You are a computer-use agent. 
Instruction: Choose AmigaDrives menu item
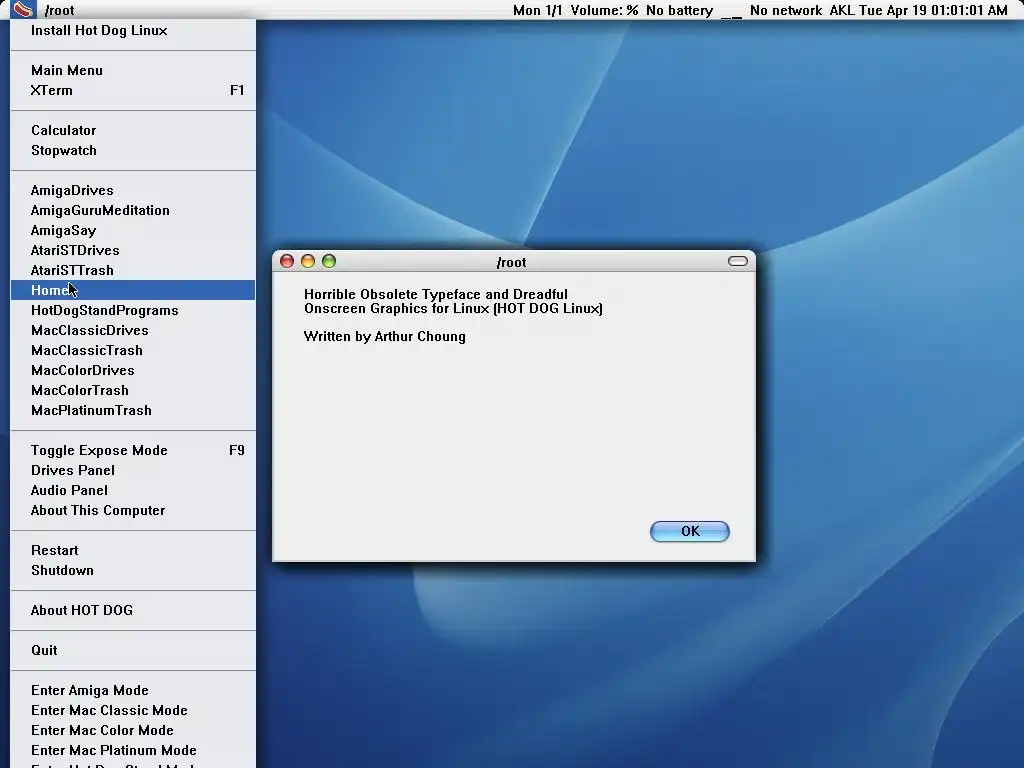(133, 191)
